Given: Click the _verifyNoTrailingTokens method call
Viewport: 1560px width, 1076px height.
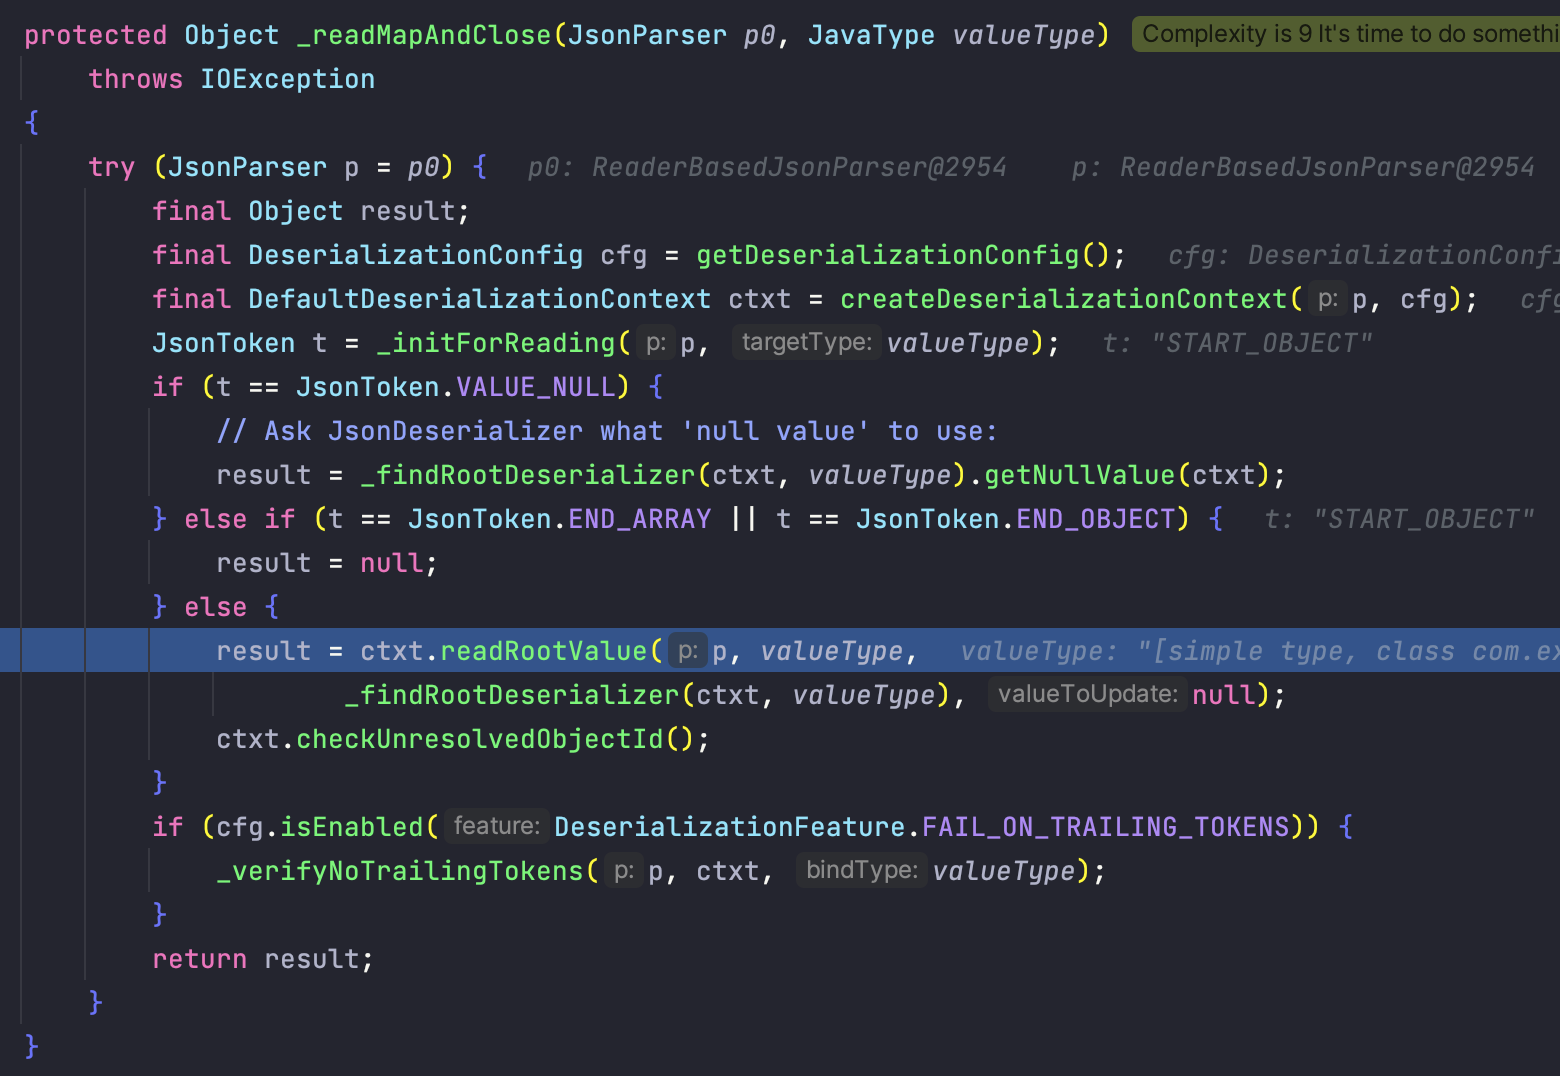Looking at the screenshot, I should [x=400, y=871].
